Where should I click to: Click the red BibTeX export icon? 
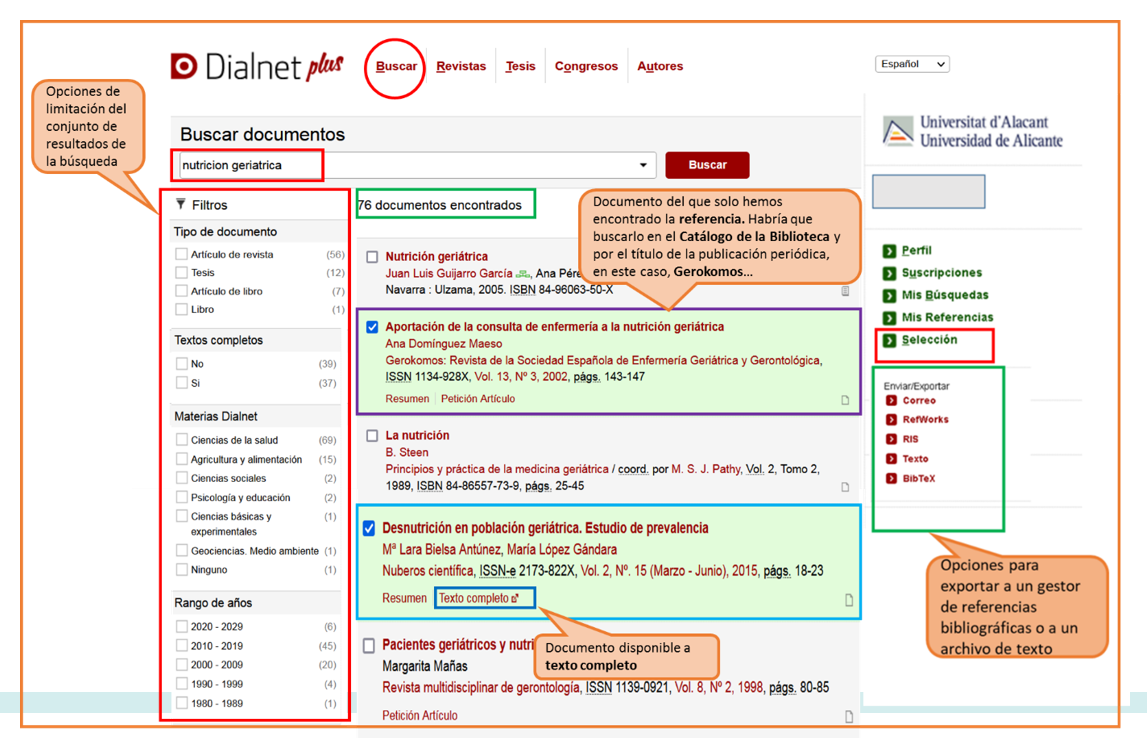[x=891, y=479]
